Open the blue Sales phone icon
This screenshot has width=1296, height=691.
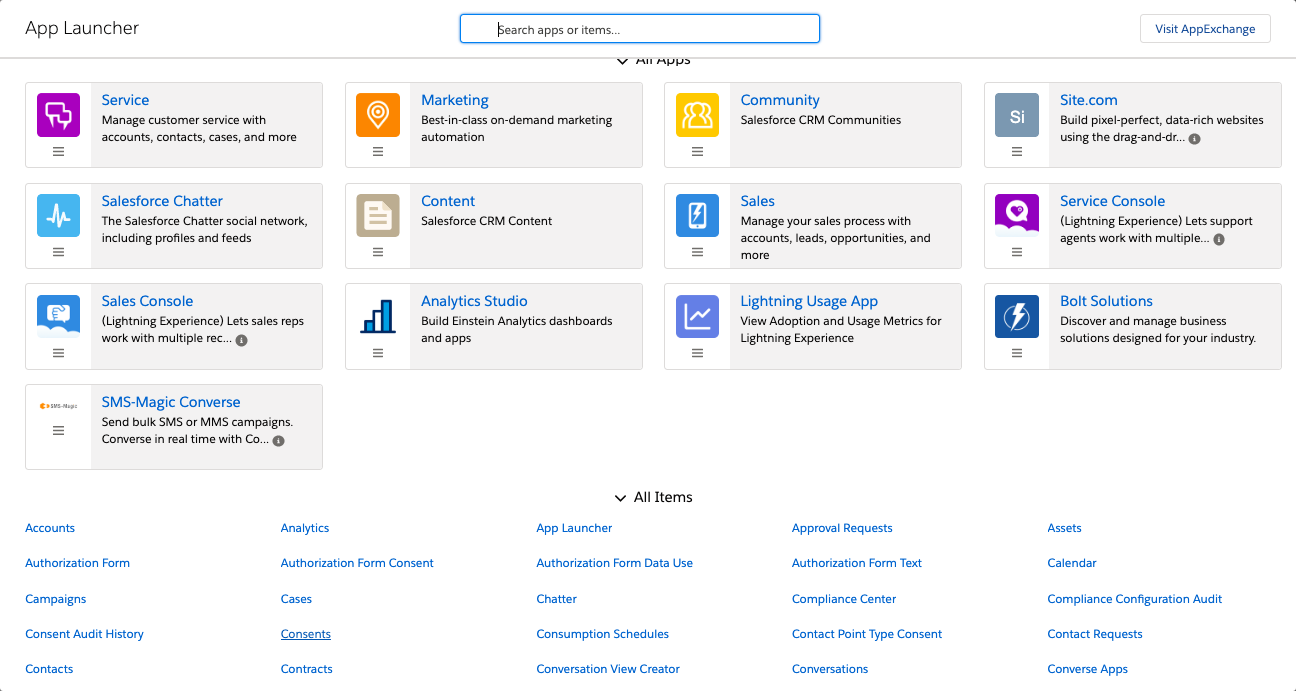point(697,216)
